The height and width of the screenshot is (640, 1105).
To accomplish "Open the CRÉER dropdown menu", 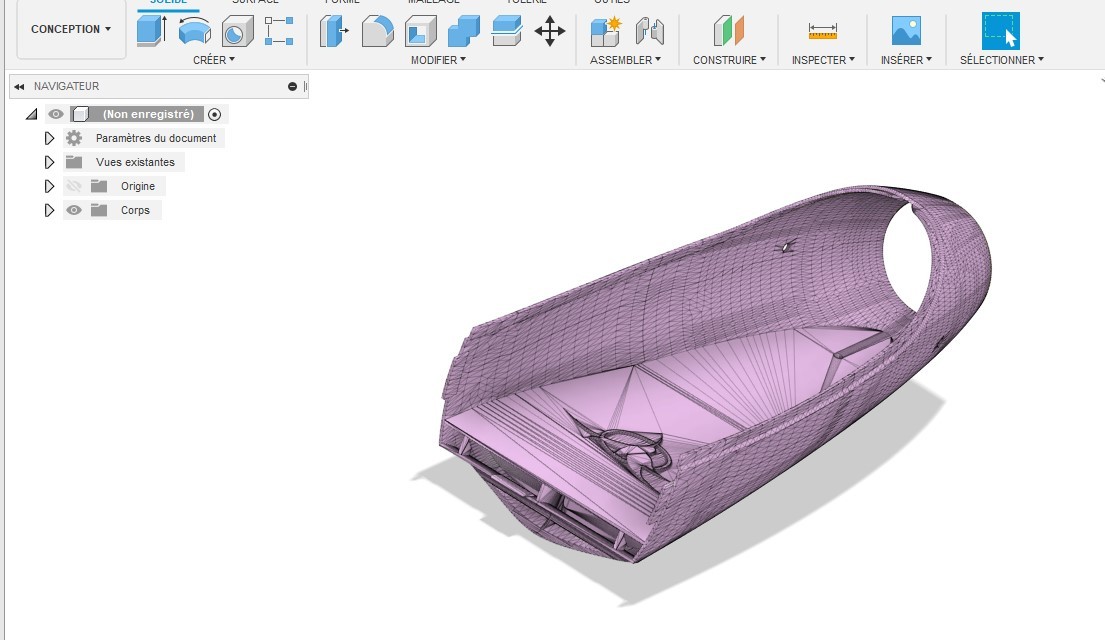I will (x=214, y=60).
